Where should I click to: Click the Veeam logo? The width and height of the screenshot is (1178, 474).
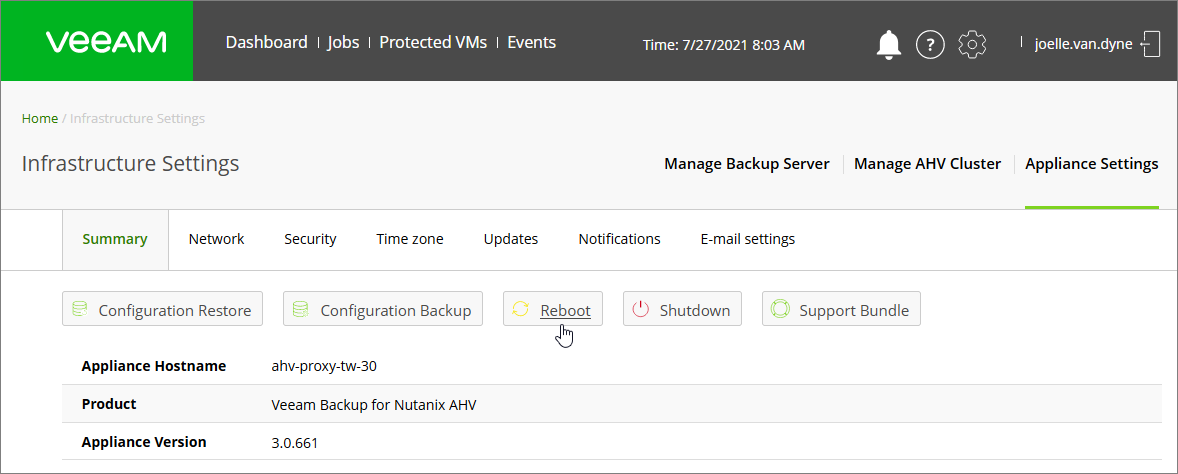coord(106,41)
